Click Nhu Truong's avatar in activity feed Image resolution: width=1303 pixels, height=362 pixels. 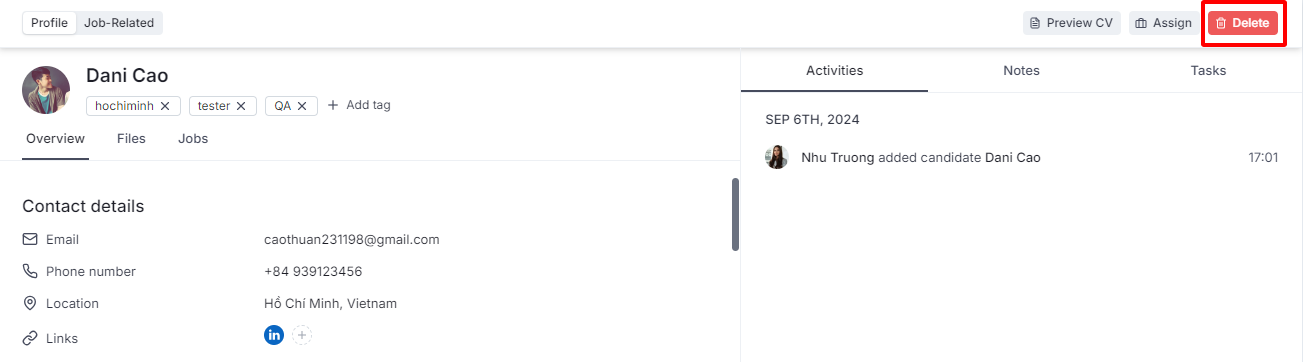pyautogui.click(x=777, y=157)
